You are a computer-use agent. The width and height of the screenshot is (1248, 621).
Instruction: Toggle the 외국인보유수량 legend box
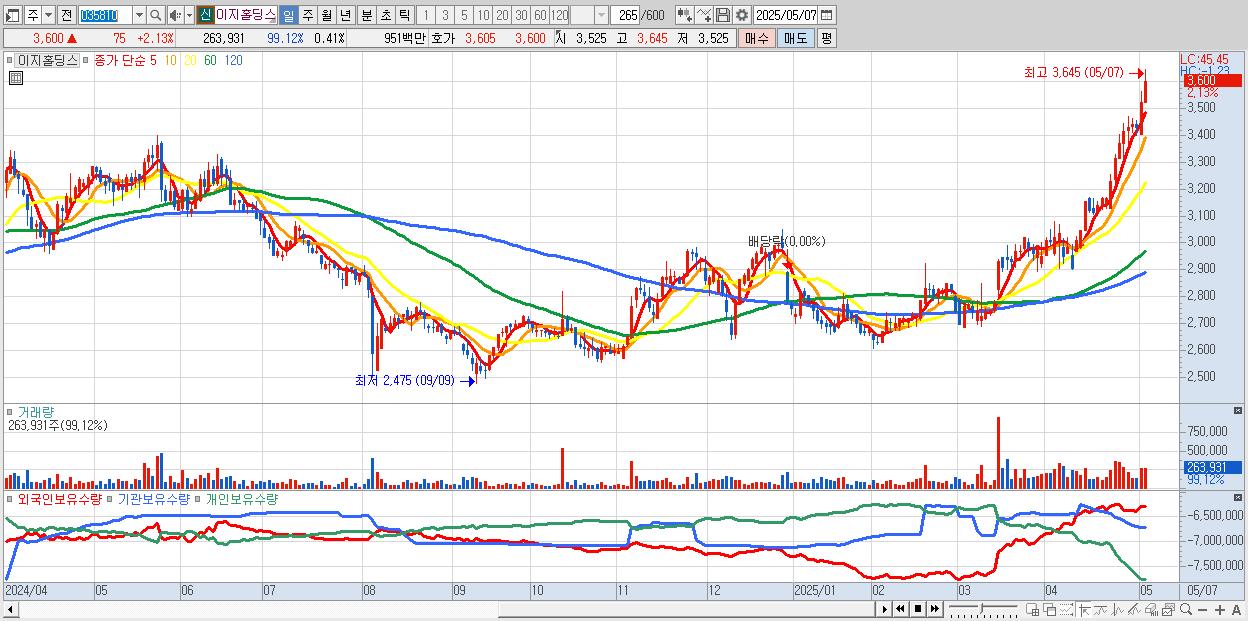[x=11, y=498]
